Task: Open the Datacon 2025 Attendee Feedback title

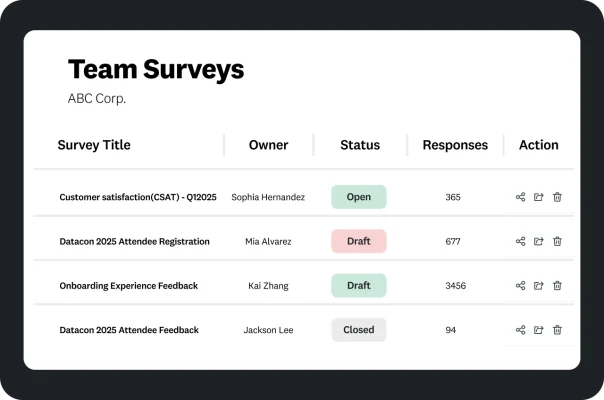Action: 129,330
